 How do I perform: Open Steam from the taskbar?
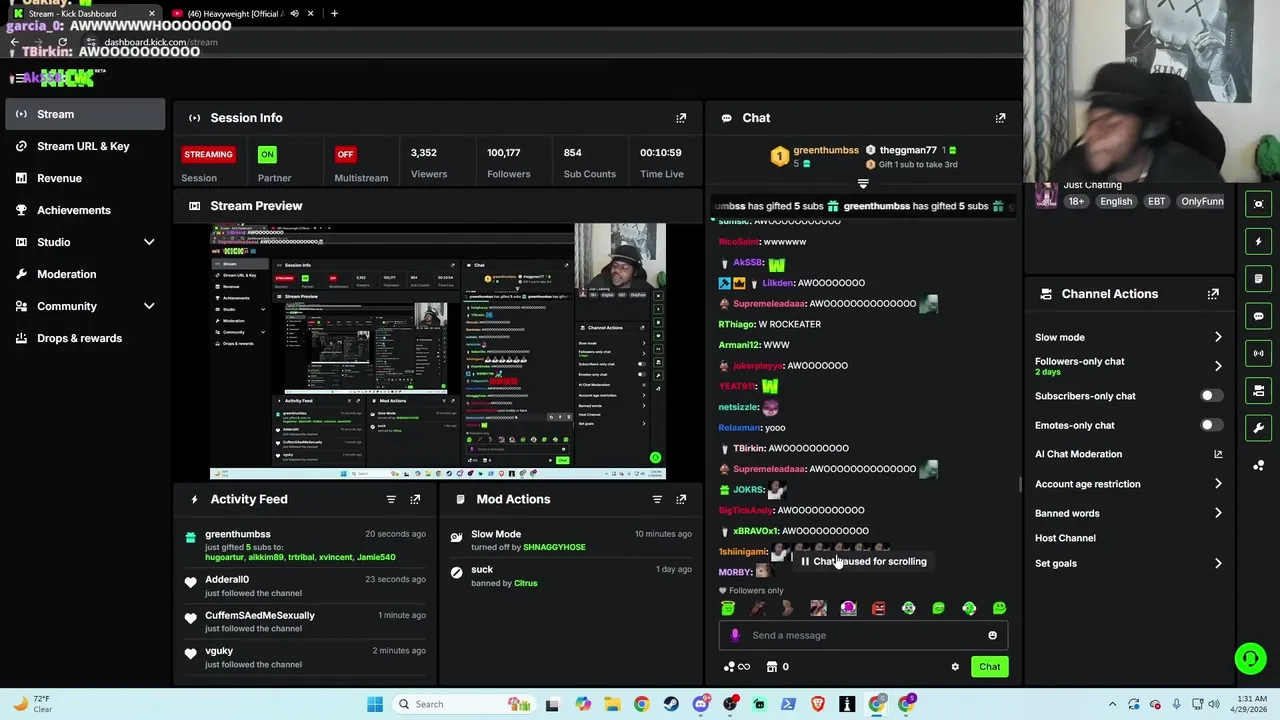tap(671, 704)
